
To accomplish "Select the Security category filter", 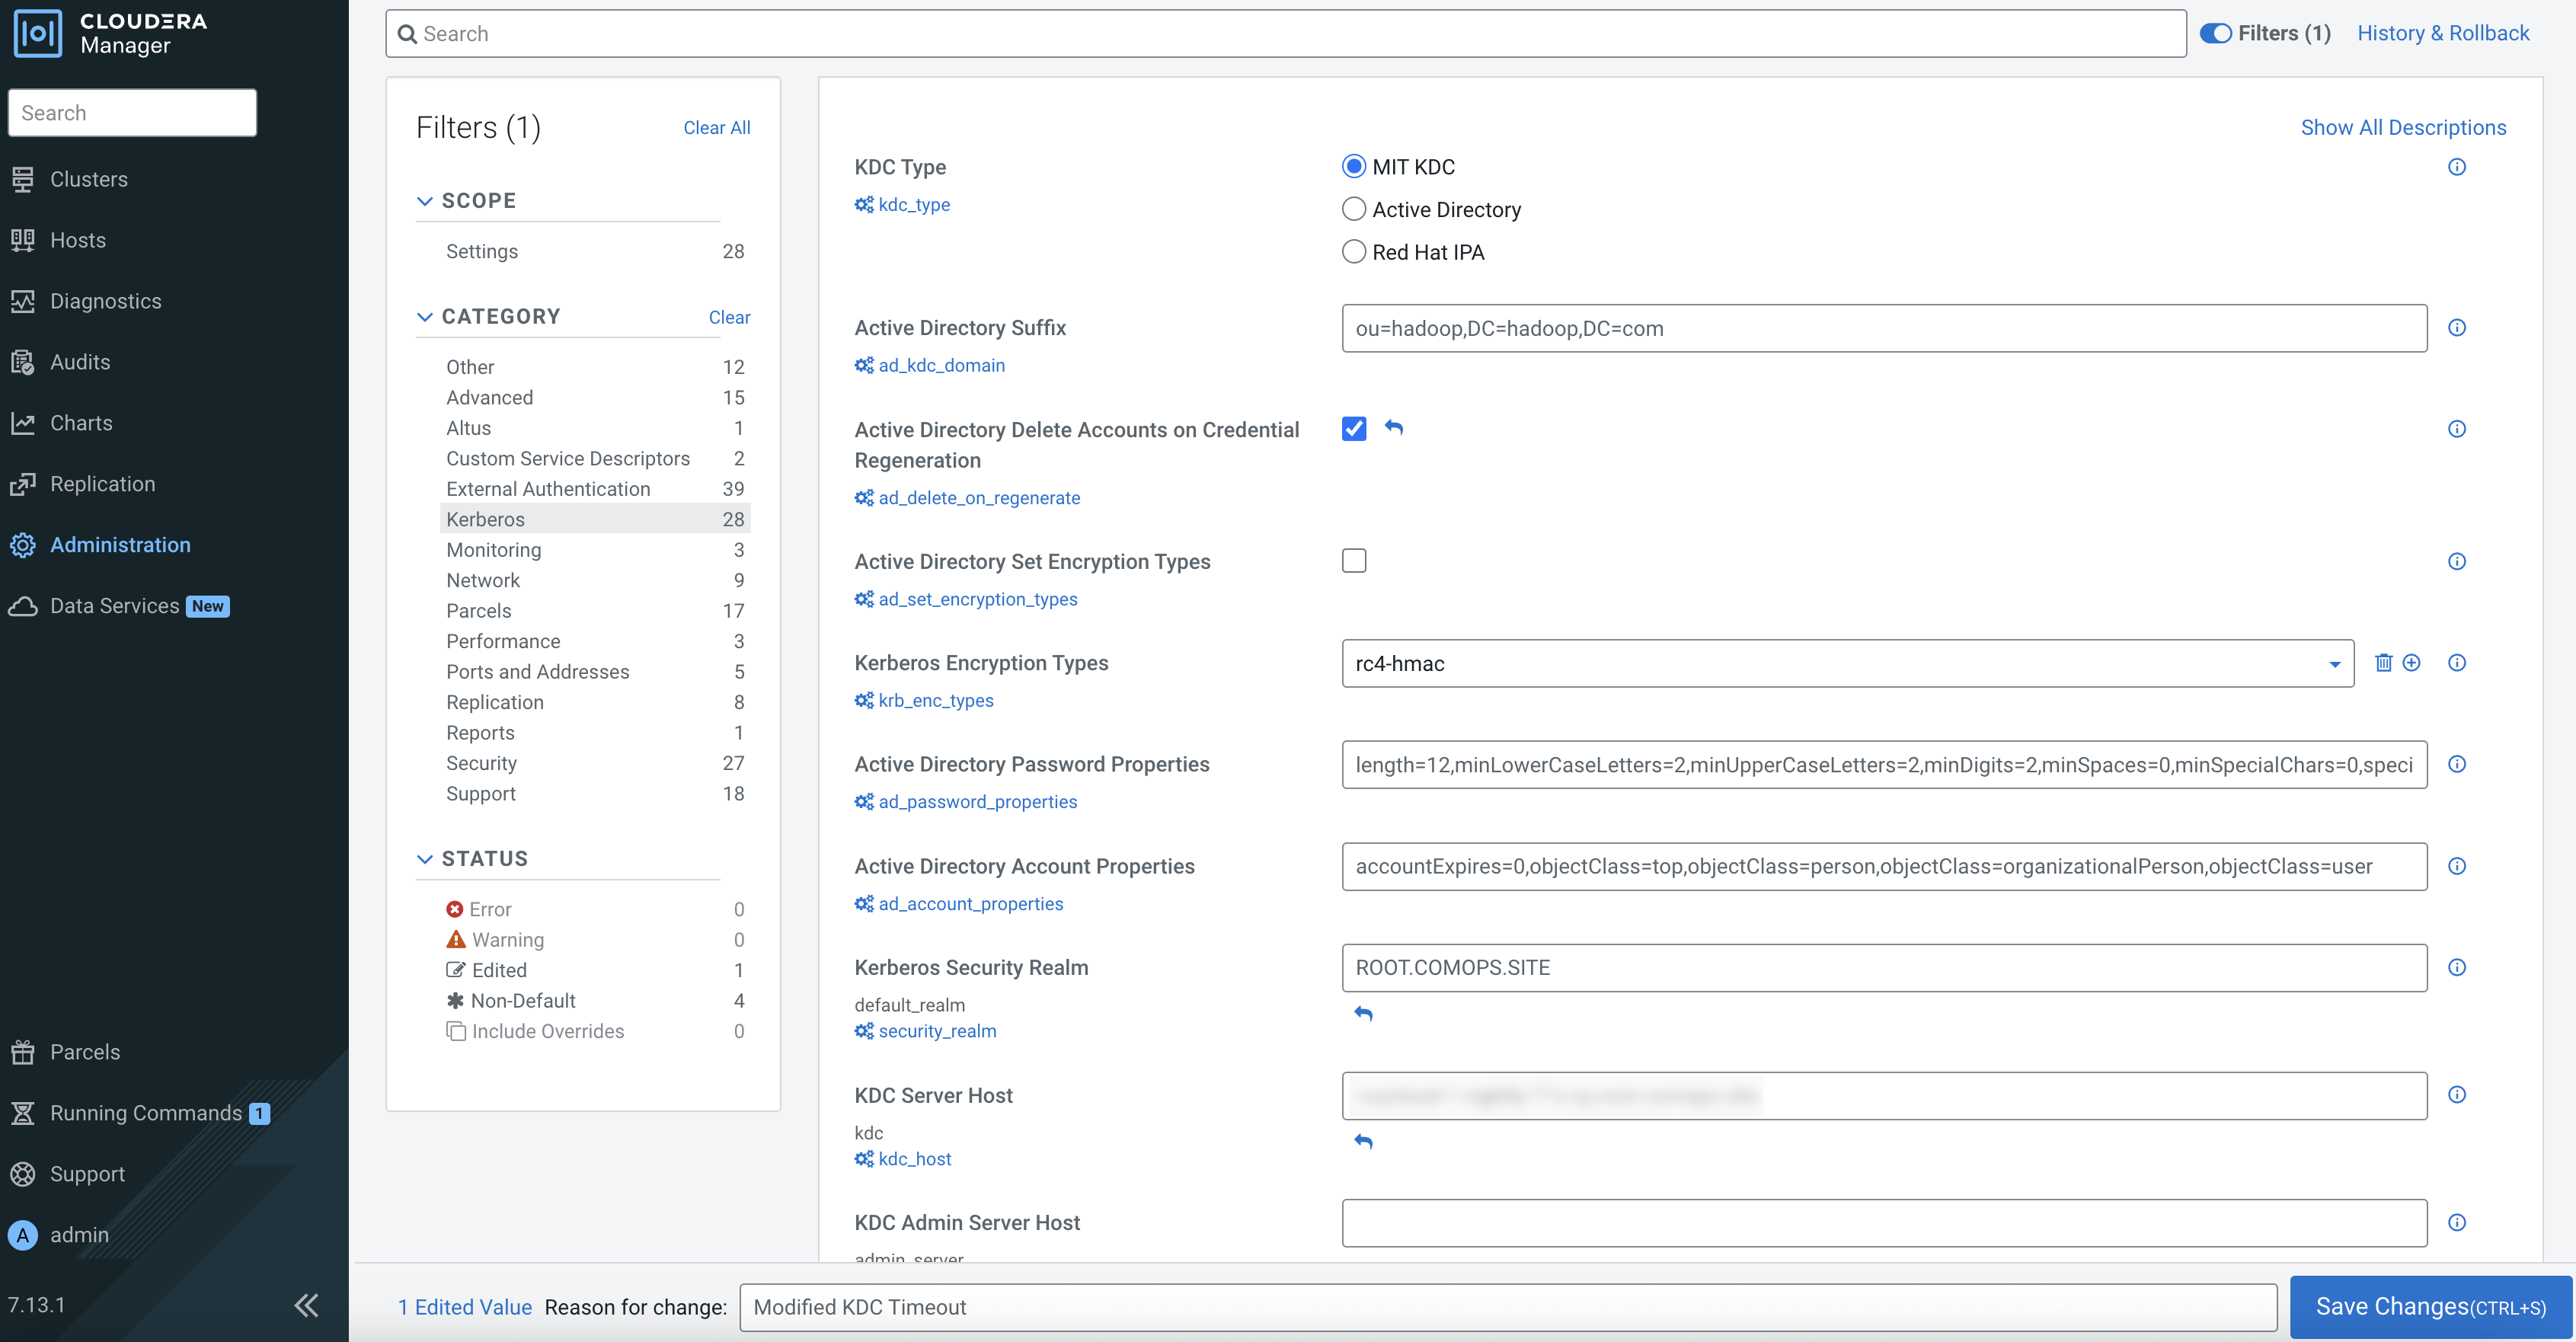I will (x=481, y=763).
